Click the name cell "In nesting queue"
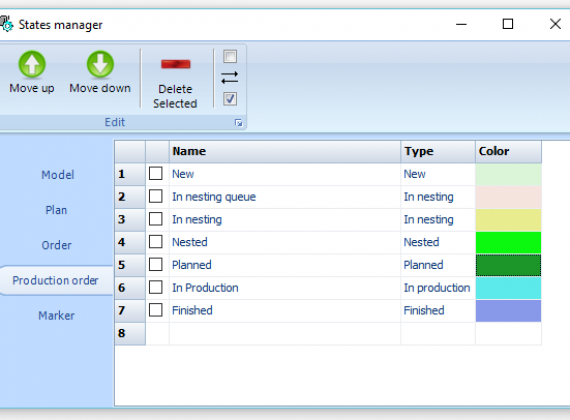 point(285,197)
